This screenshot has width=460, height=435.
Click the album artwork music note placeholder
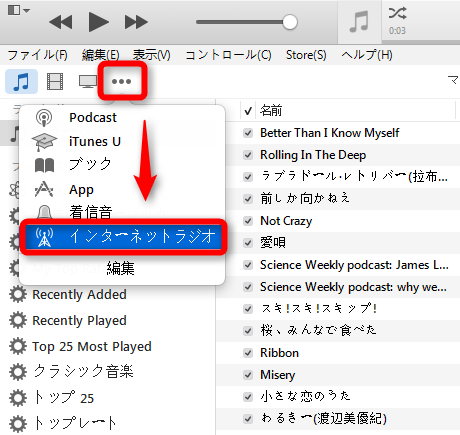tap(359, 22)
